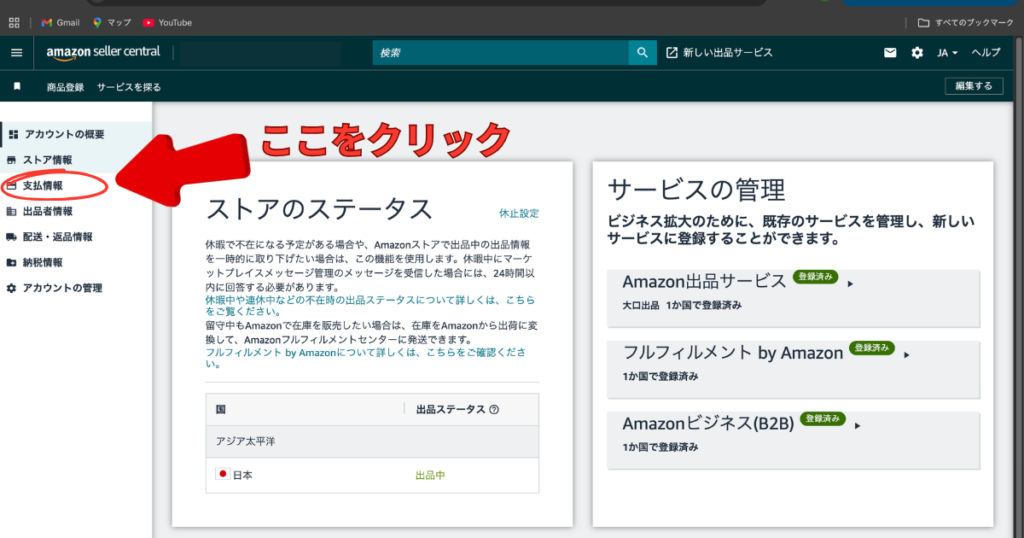Open the messages envelope icon

pos(890,53)
